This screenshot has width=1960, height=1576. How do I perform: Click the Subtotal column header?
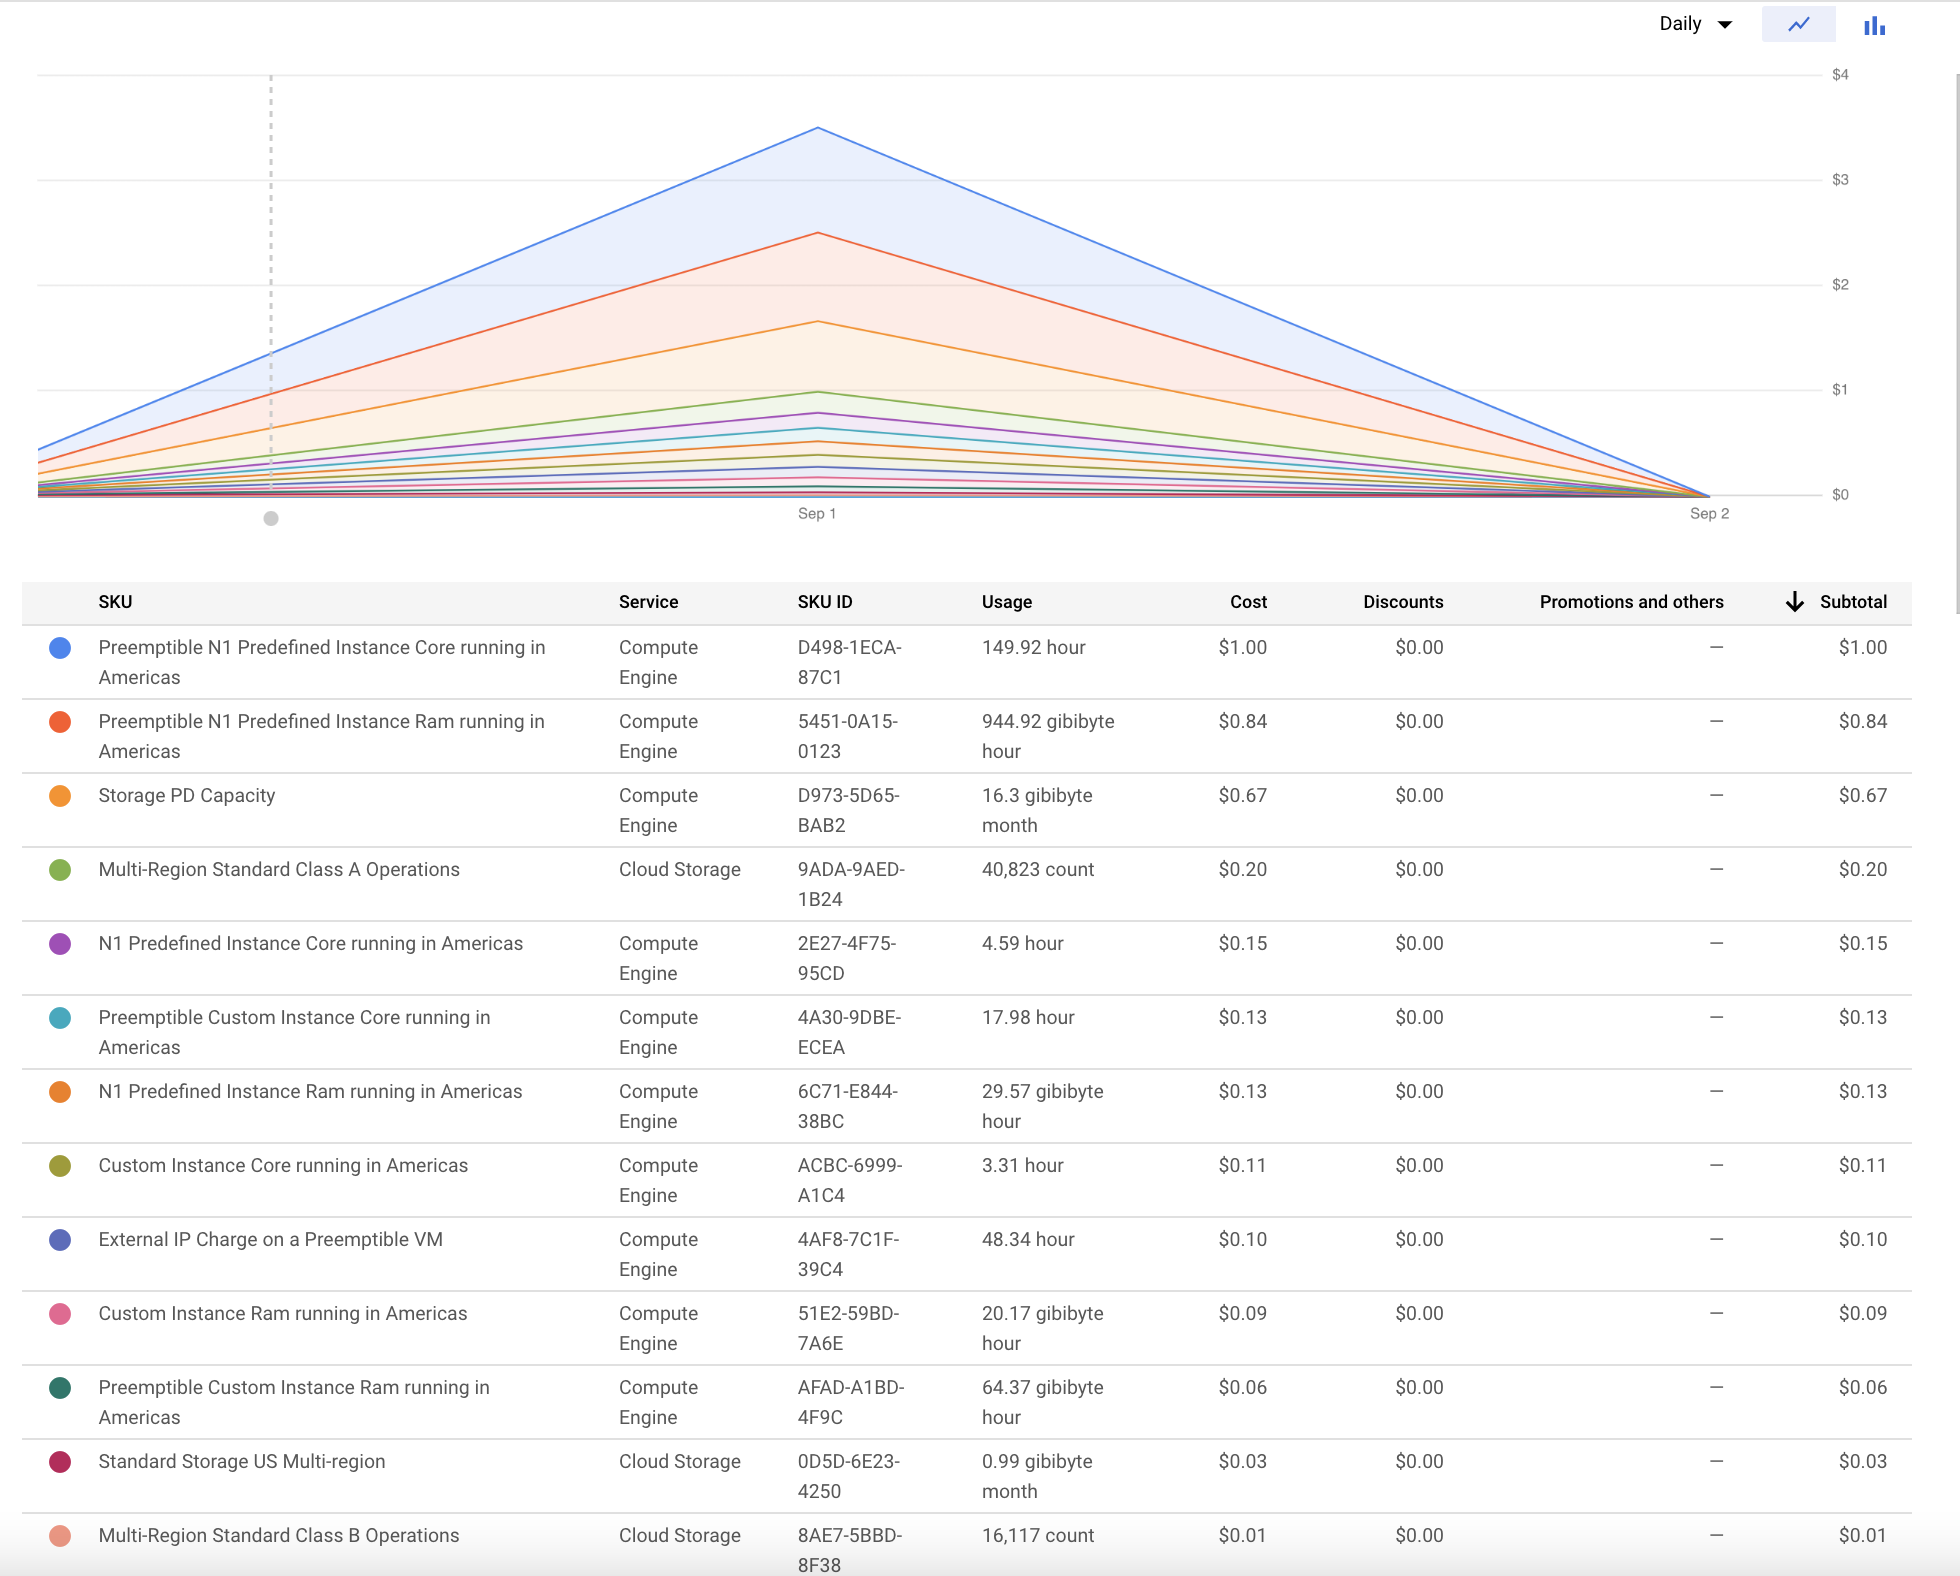click(1853, 602)
